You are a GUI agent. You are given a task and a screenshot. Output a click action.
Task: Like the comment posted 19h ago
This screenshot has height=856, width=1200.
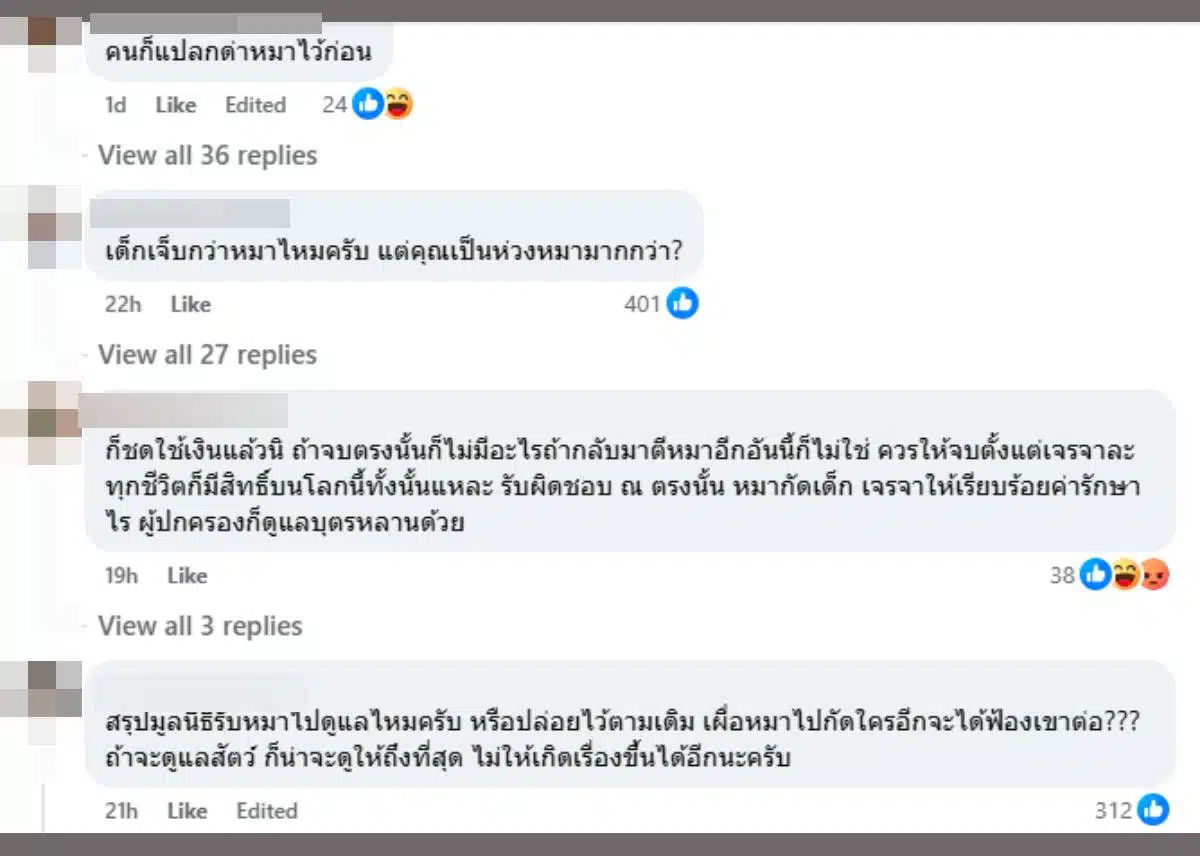point(187,576)
